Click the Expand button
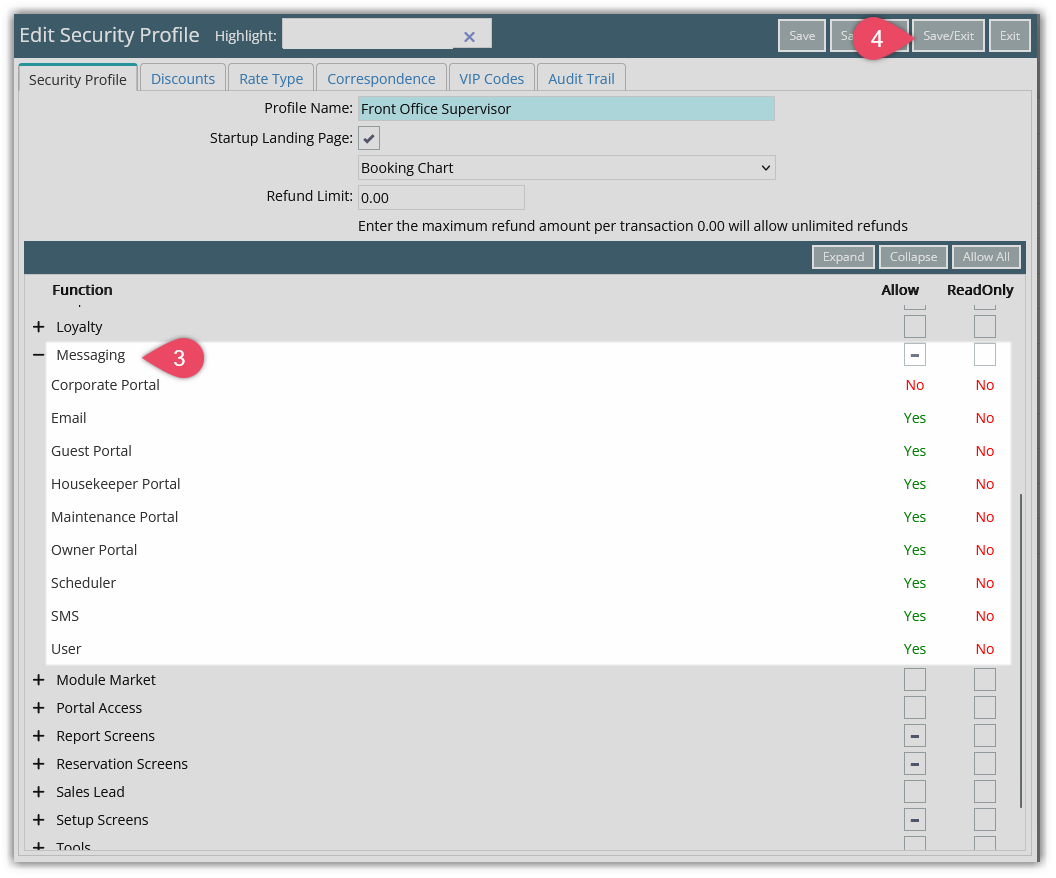 [843, 257]
